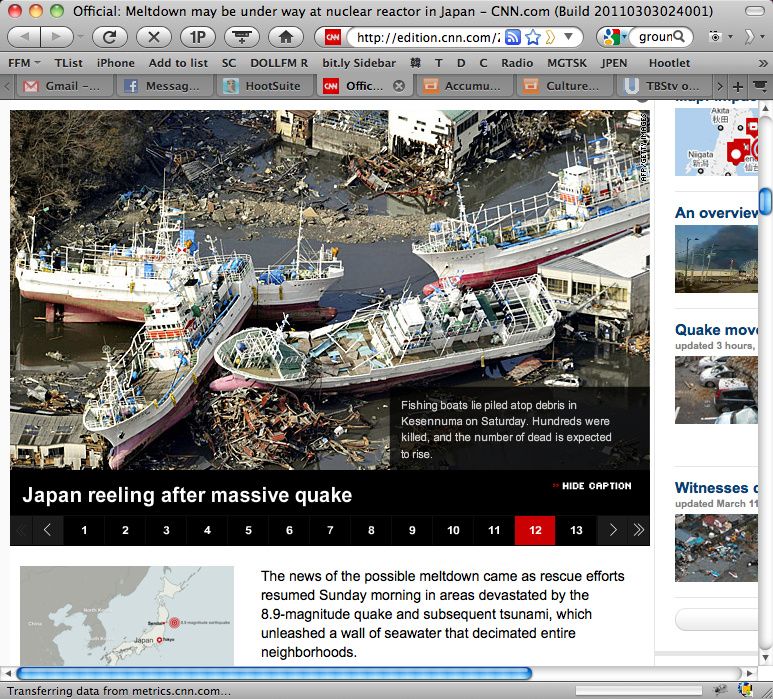Go to the browser Home page icon
The image size is (773, 699).
pos(286,37)
